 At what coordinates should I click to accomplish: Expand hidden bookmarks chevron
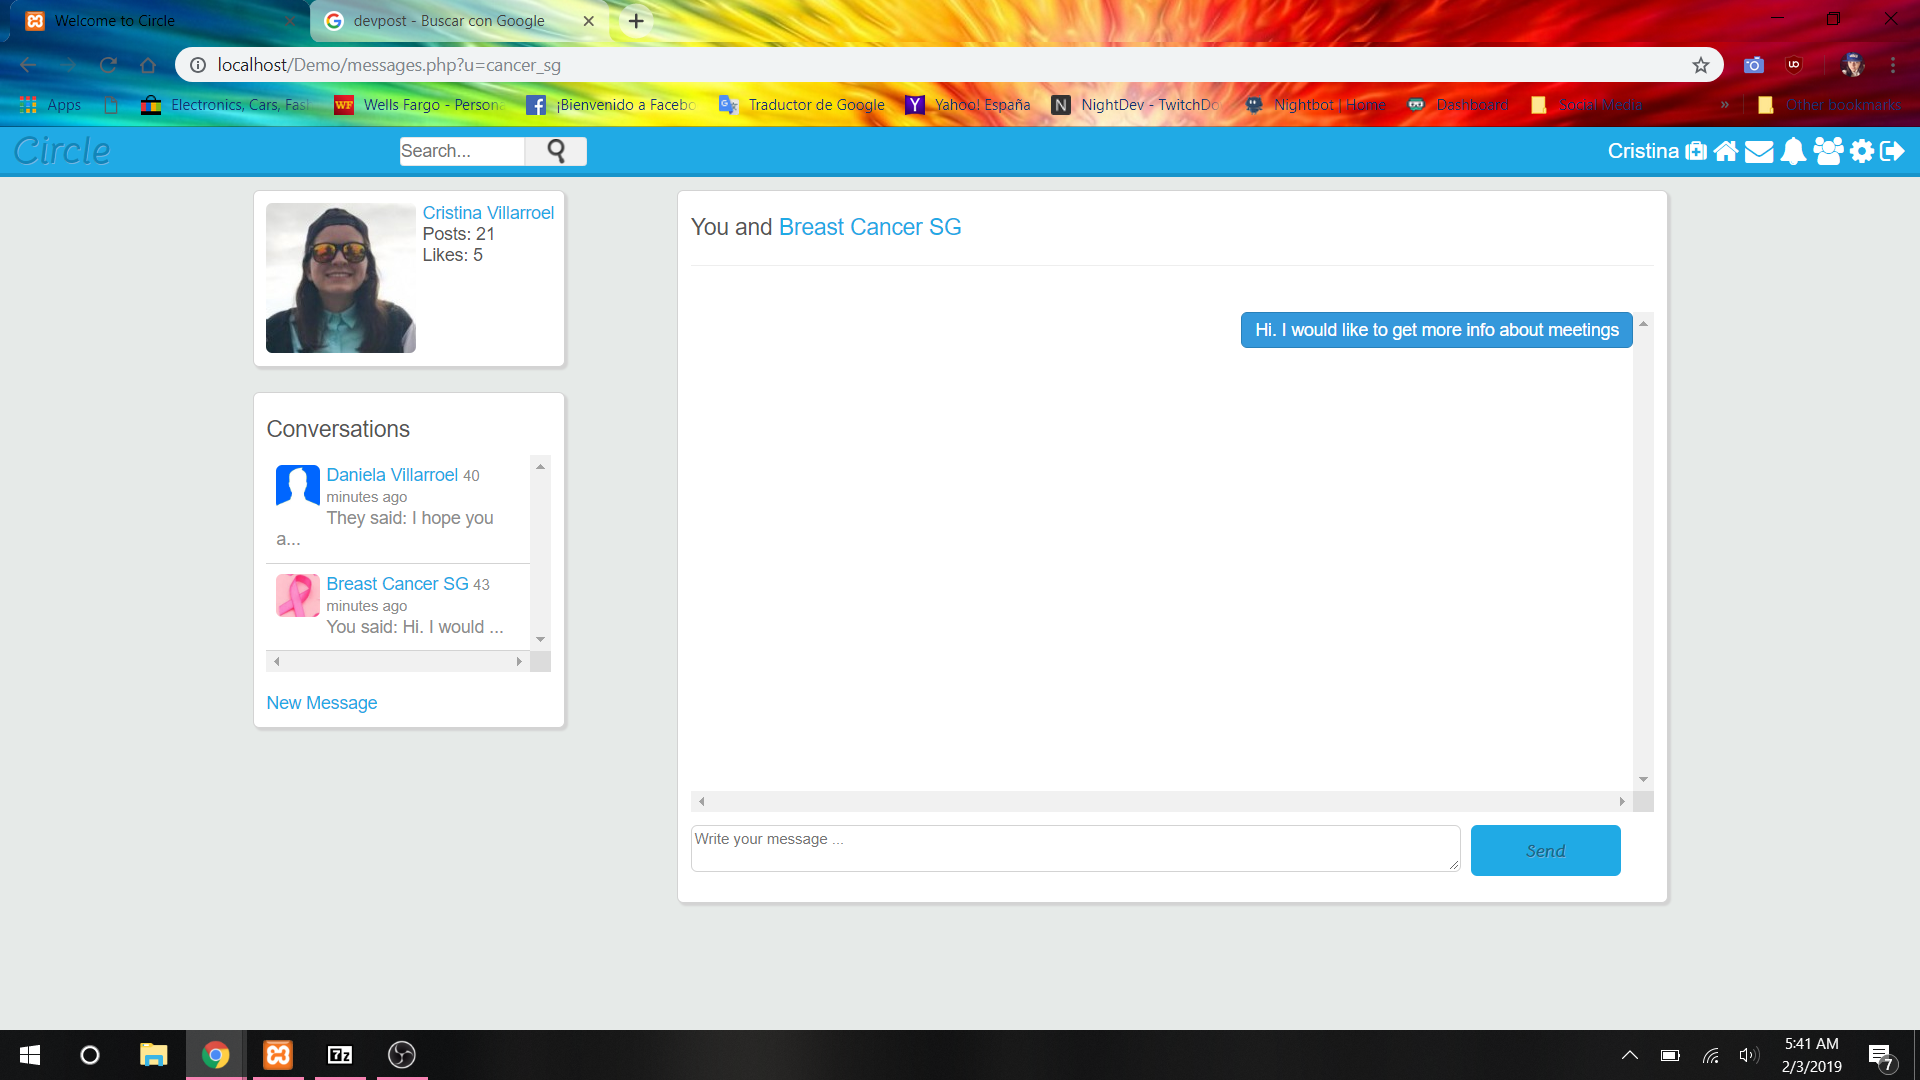tap(1724, 105)
